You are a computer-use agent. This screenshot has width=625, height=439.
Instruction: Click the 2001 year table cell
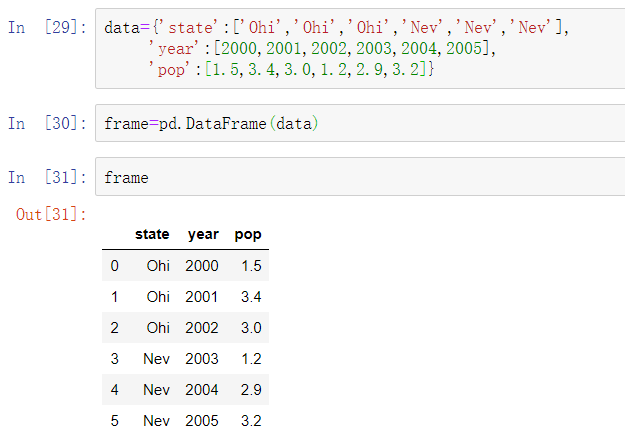coord(201,297)
